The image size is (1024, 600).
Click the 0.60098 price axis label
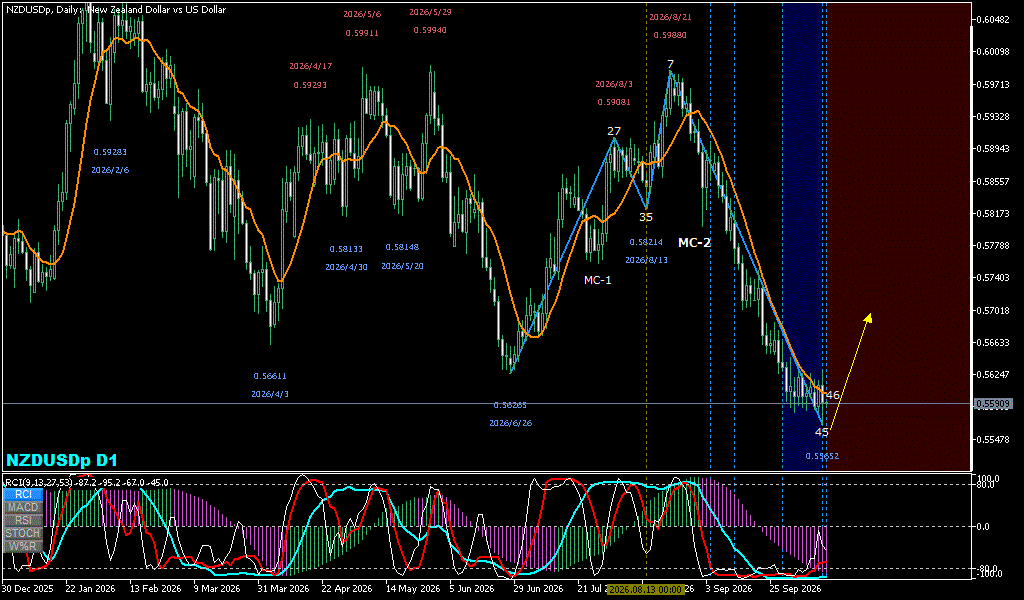click(x=993, y=52)
